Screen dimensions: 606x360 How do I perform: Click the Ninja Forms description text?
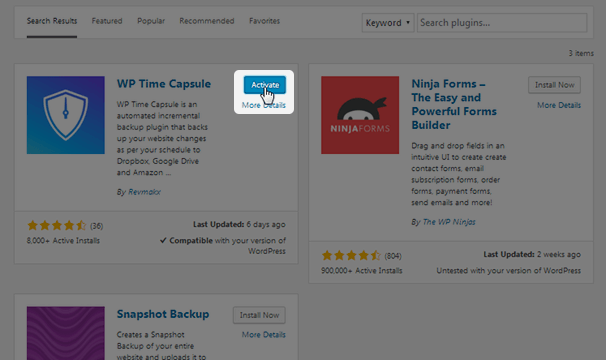click(459, 174)
